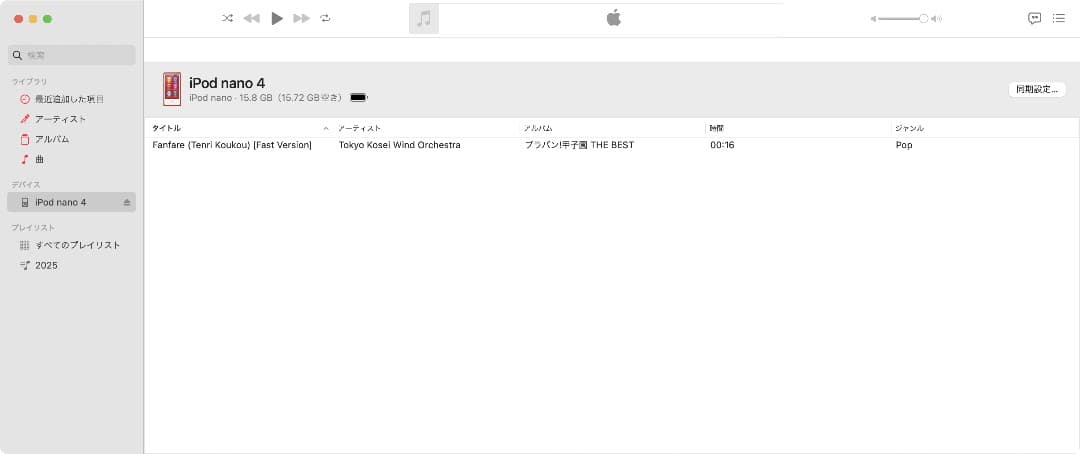Image resolution: width=1080 pixels, height=454 pixels.
Task: Click the iPod device icon in sidebar
Action: (x=25, y=202)
